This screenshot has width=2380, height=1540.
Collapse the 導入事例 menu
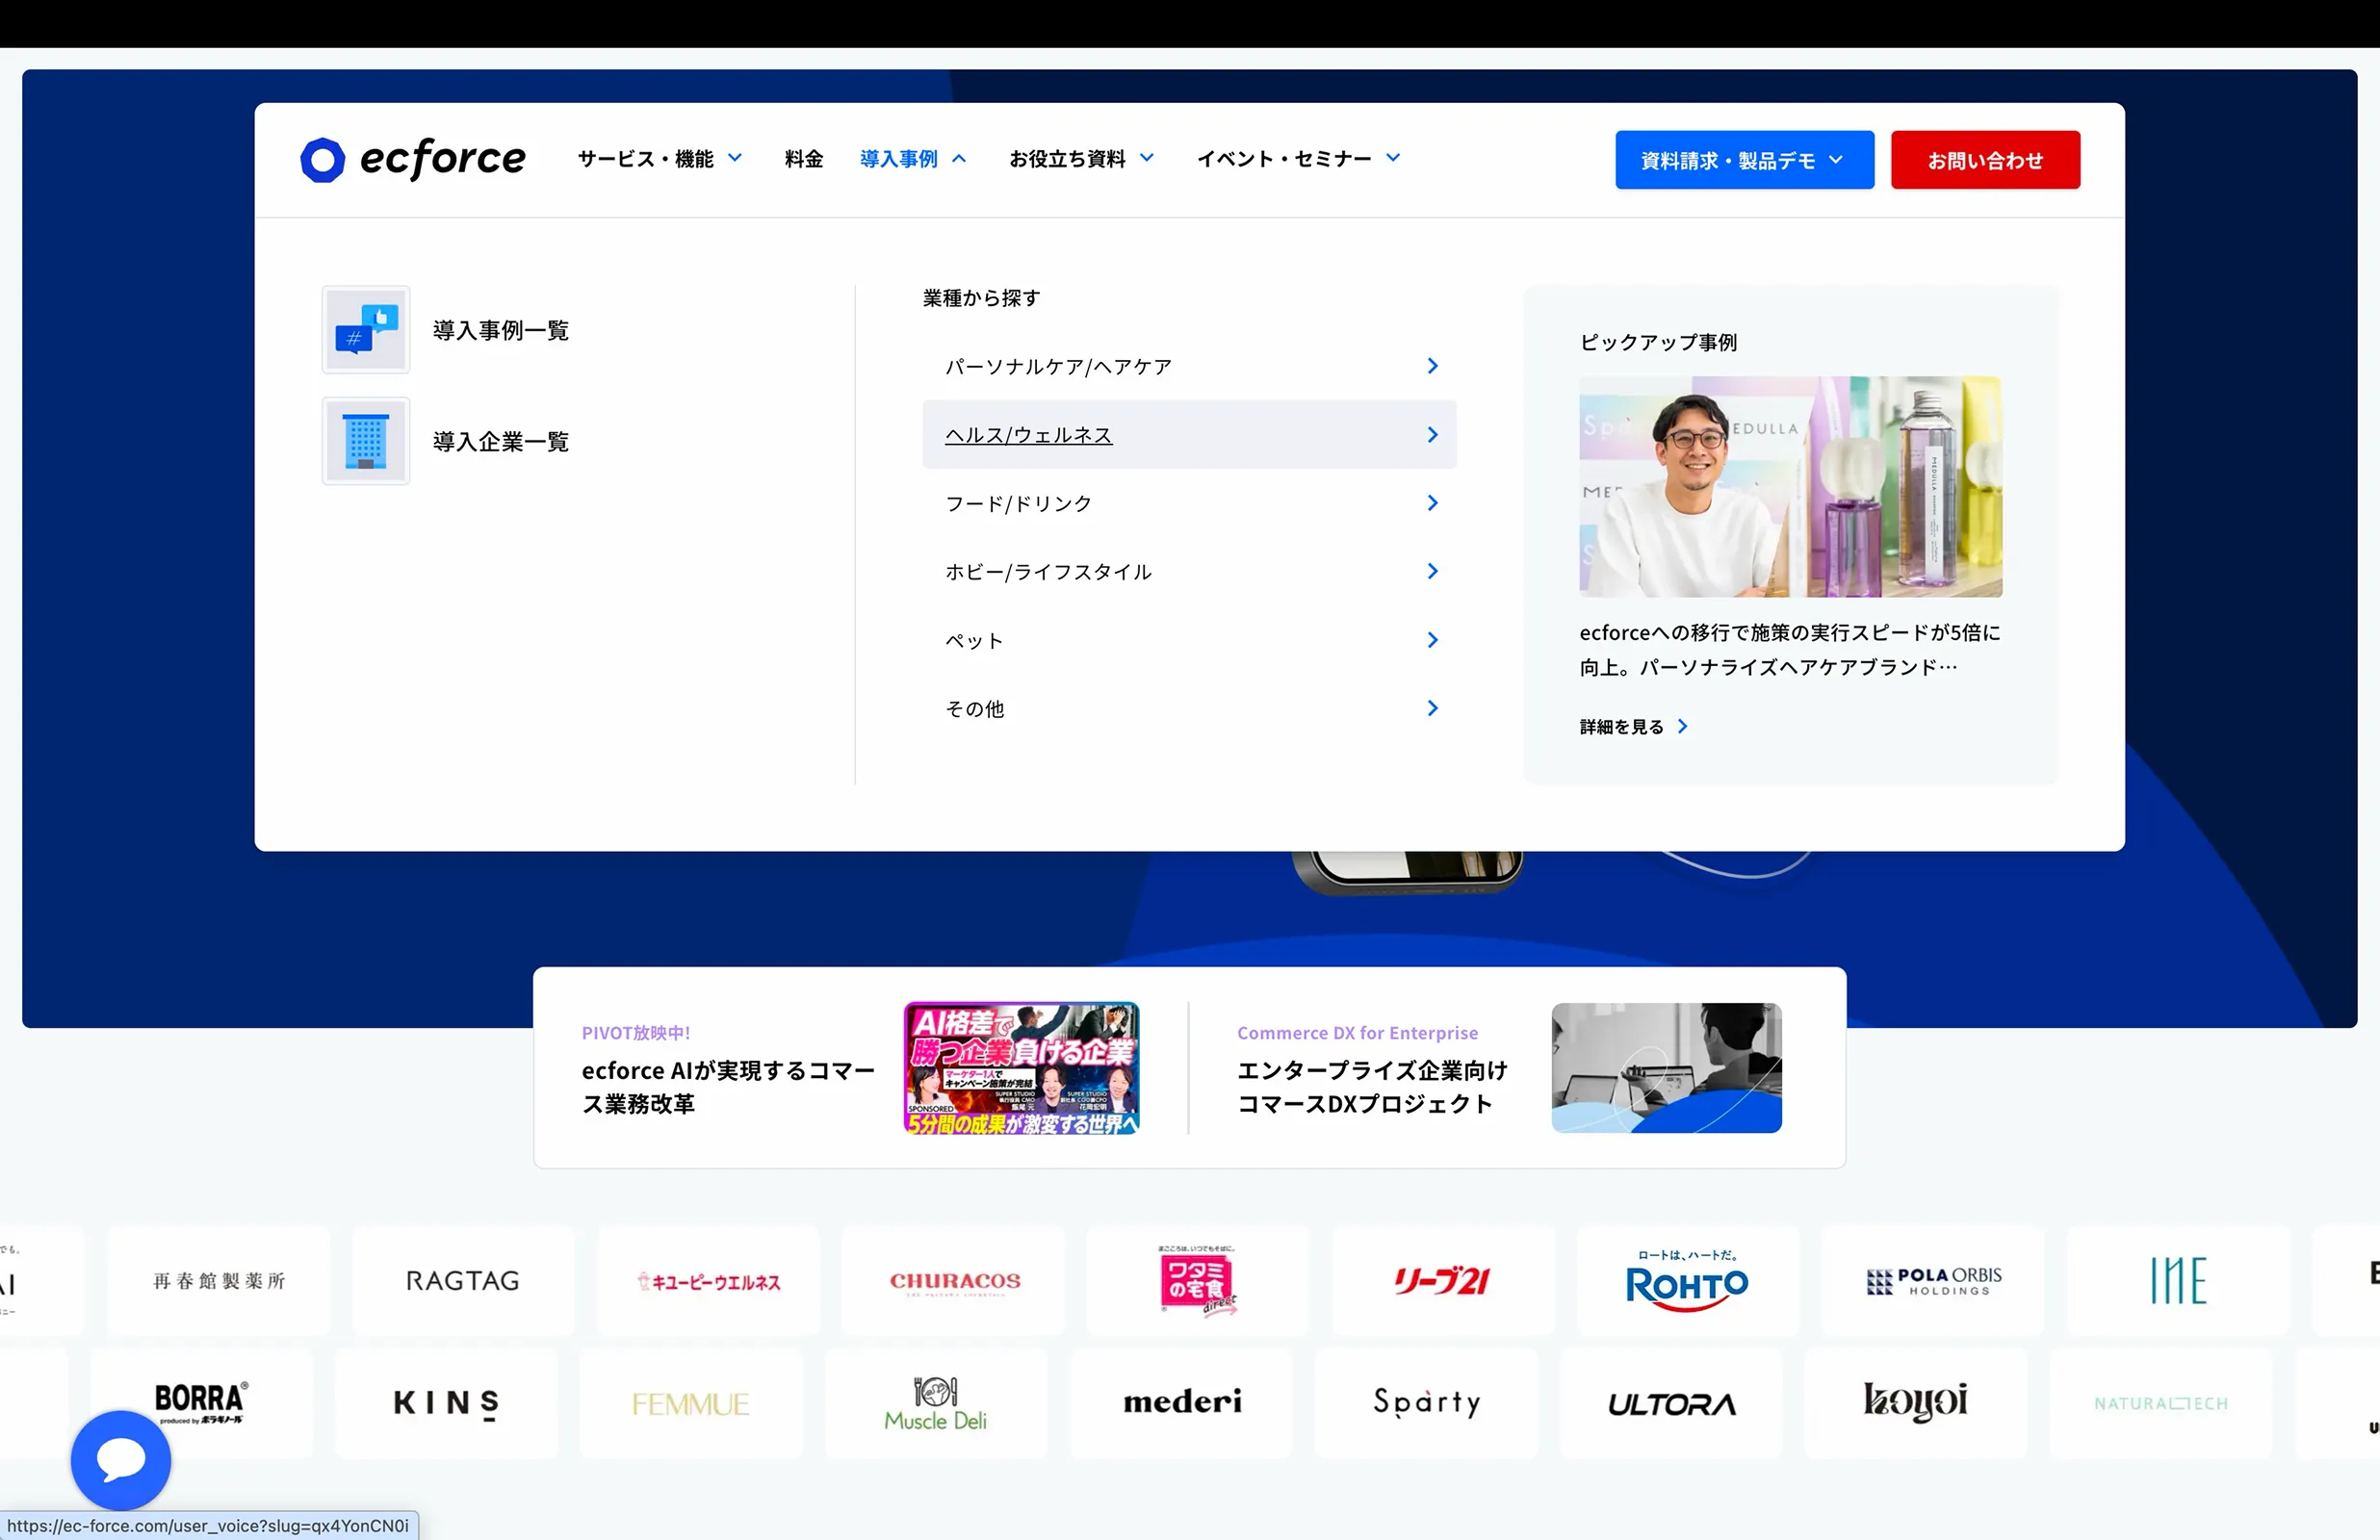pyautogui.click(x=913, y=159)
